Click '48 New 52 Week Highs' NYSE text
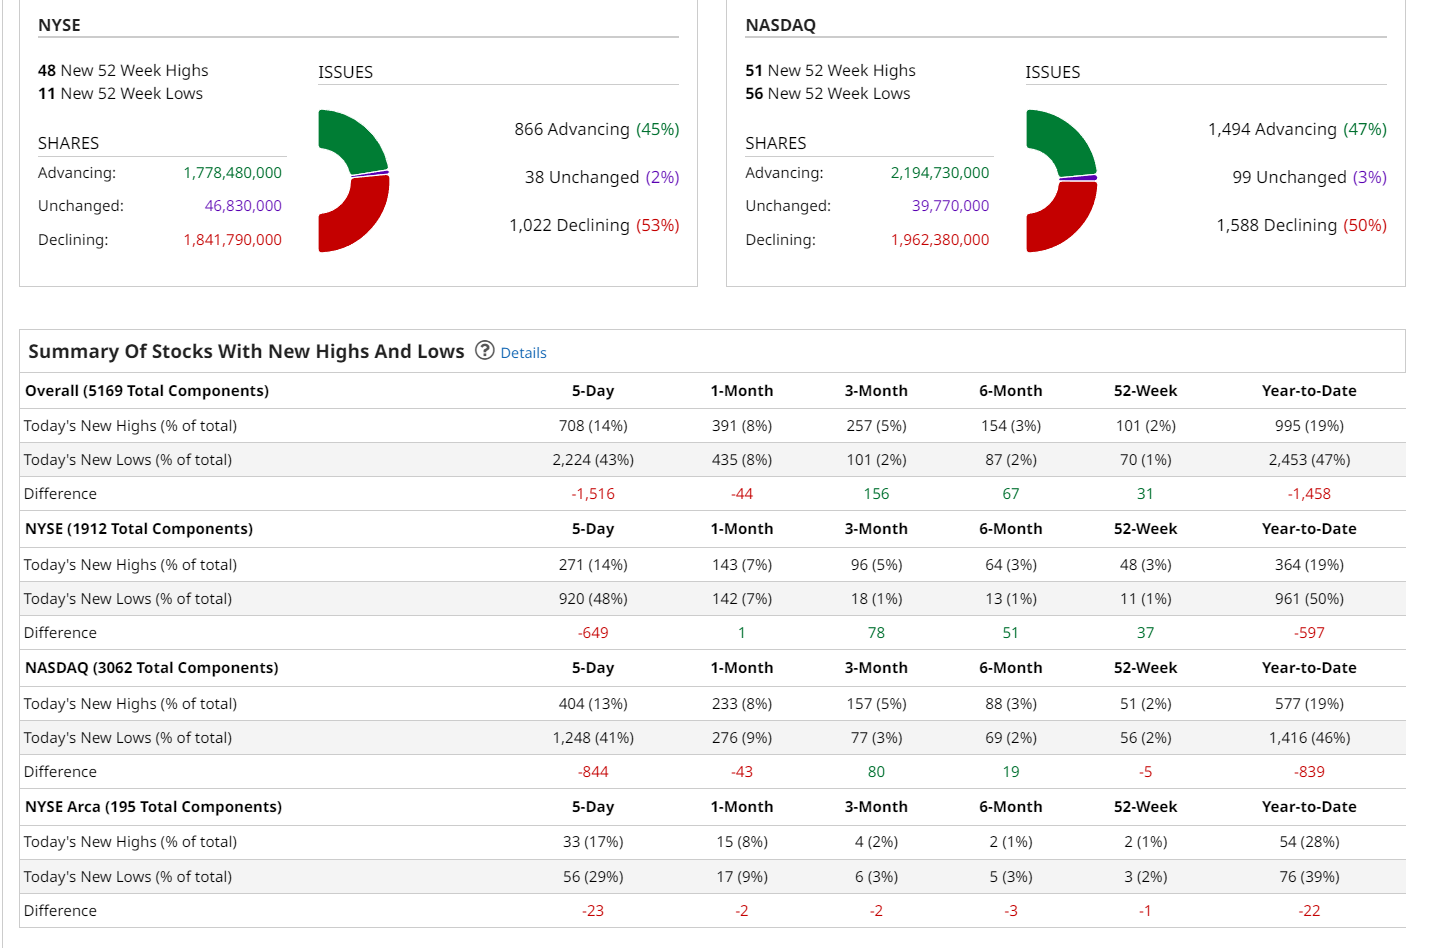This screenshot has width=1431, height=948. [123, 70]
